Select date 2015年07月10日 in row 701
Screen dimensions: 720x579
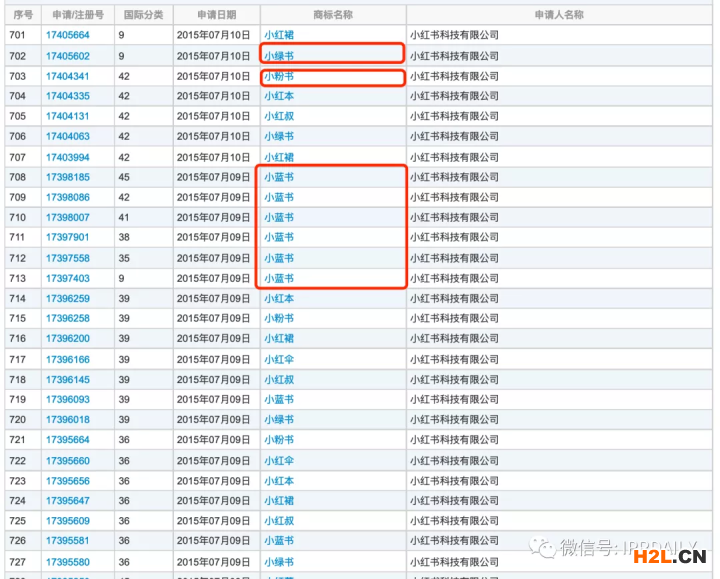214,35
